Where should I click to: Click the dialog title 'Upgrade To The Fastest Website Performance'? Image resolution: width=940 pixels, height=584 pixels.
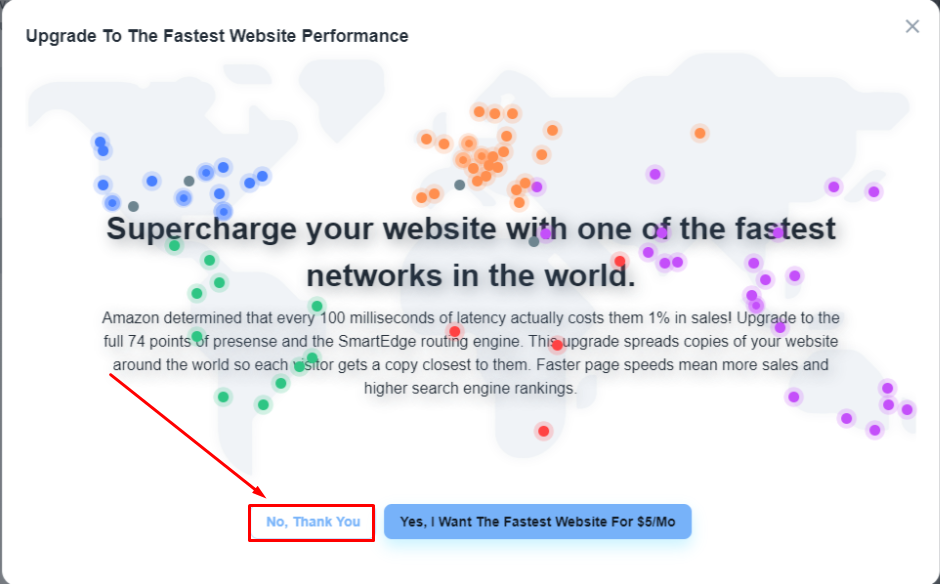coord(217,36)
